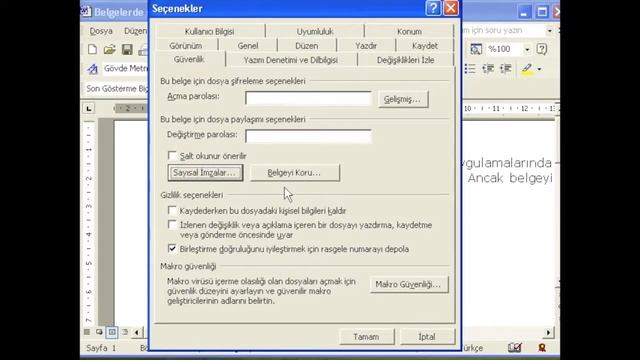The image size is (640, 360).
Task: Go to Yazdır tab
Action: coord(366,46)
